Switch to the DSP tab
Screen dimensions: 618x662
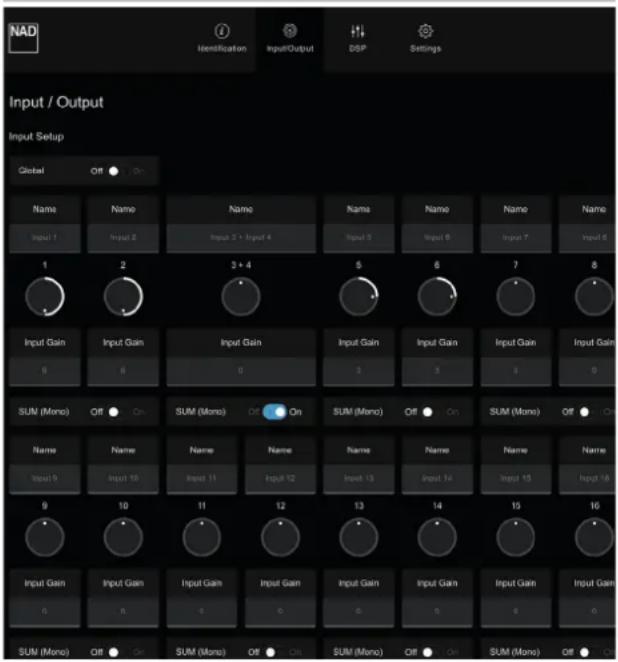click(x=358, y=38)
